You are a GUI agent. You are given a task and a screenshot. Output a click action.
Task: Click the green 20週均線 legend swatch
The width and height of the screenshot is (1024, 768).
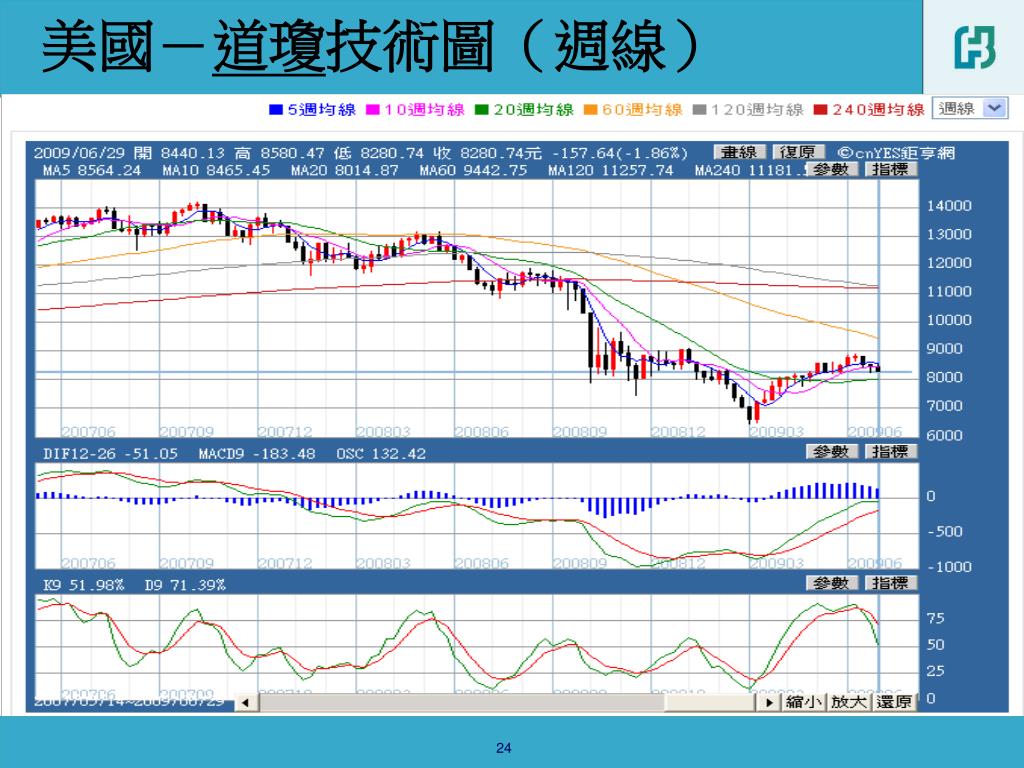[x=481, y=110]
